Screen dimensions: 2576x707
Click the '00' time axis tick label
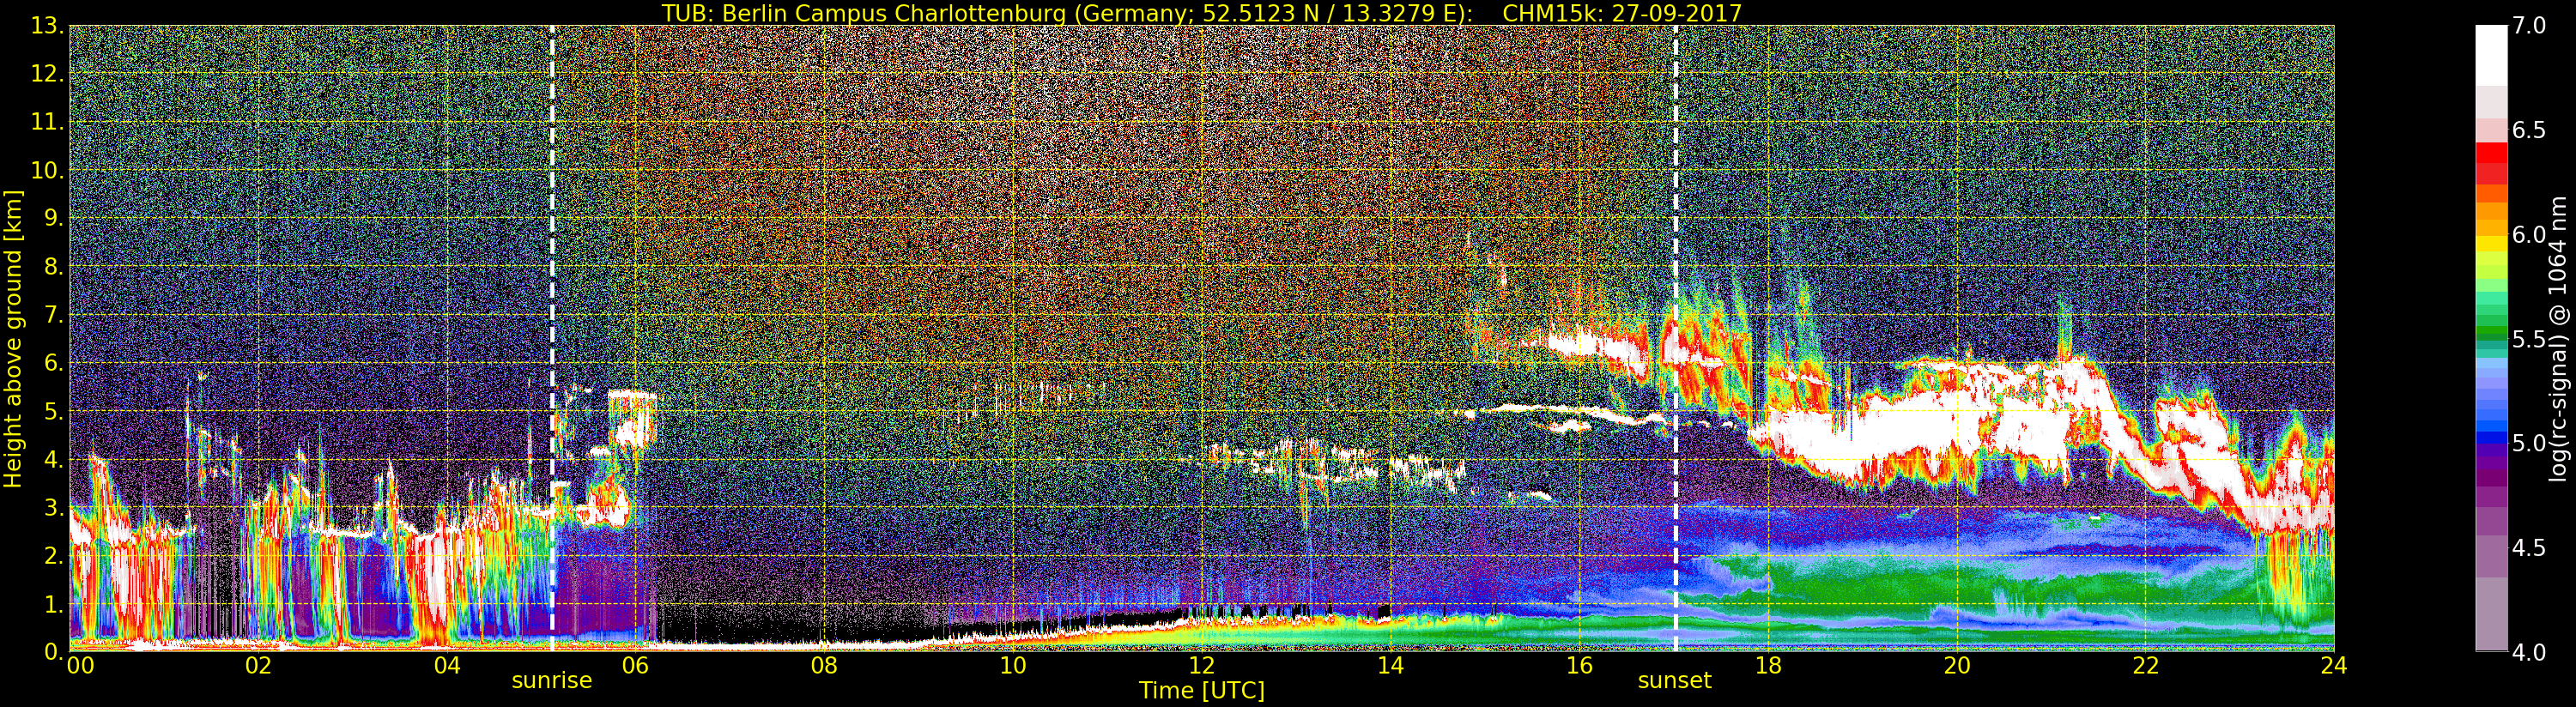(79, 665)
